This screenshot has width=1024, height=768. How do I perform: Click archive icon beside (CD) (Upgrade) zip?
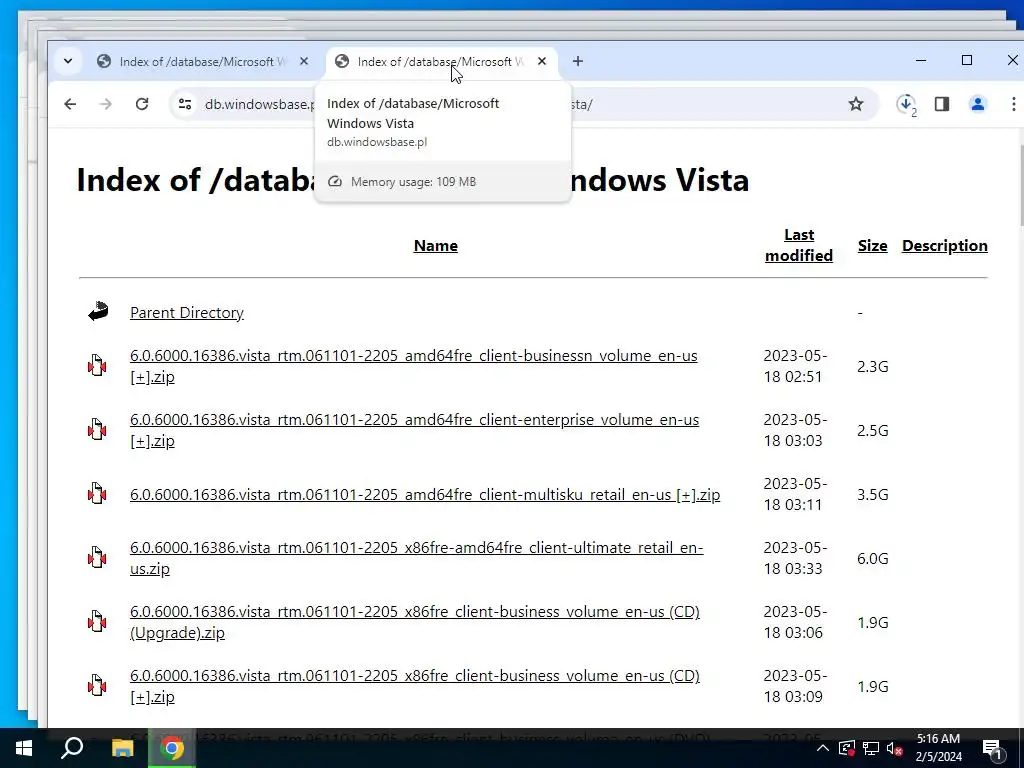coord(97,622)
